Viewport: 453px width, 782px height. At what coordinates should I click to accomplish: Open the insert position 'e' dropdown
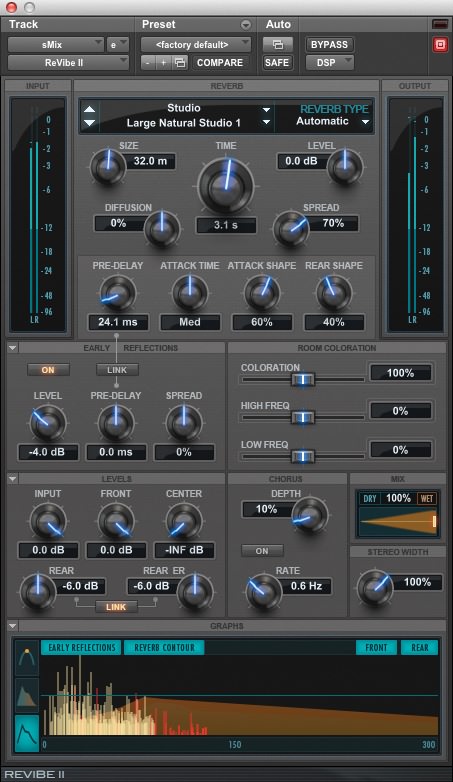pos(117,44)
